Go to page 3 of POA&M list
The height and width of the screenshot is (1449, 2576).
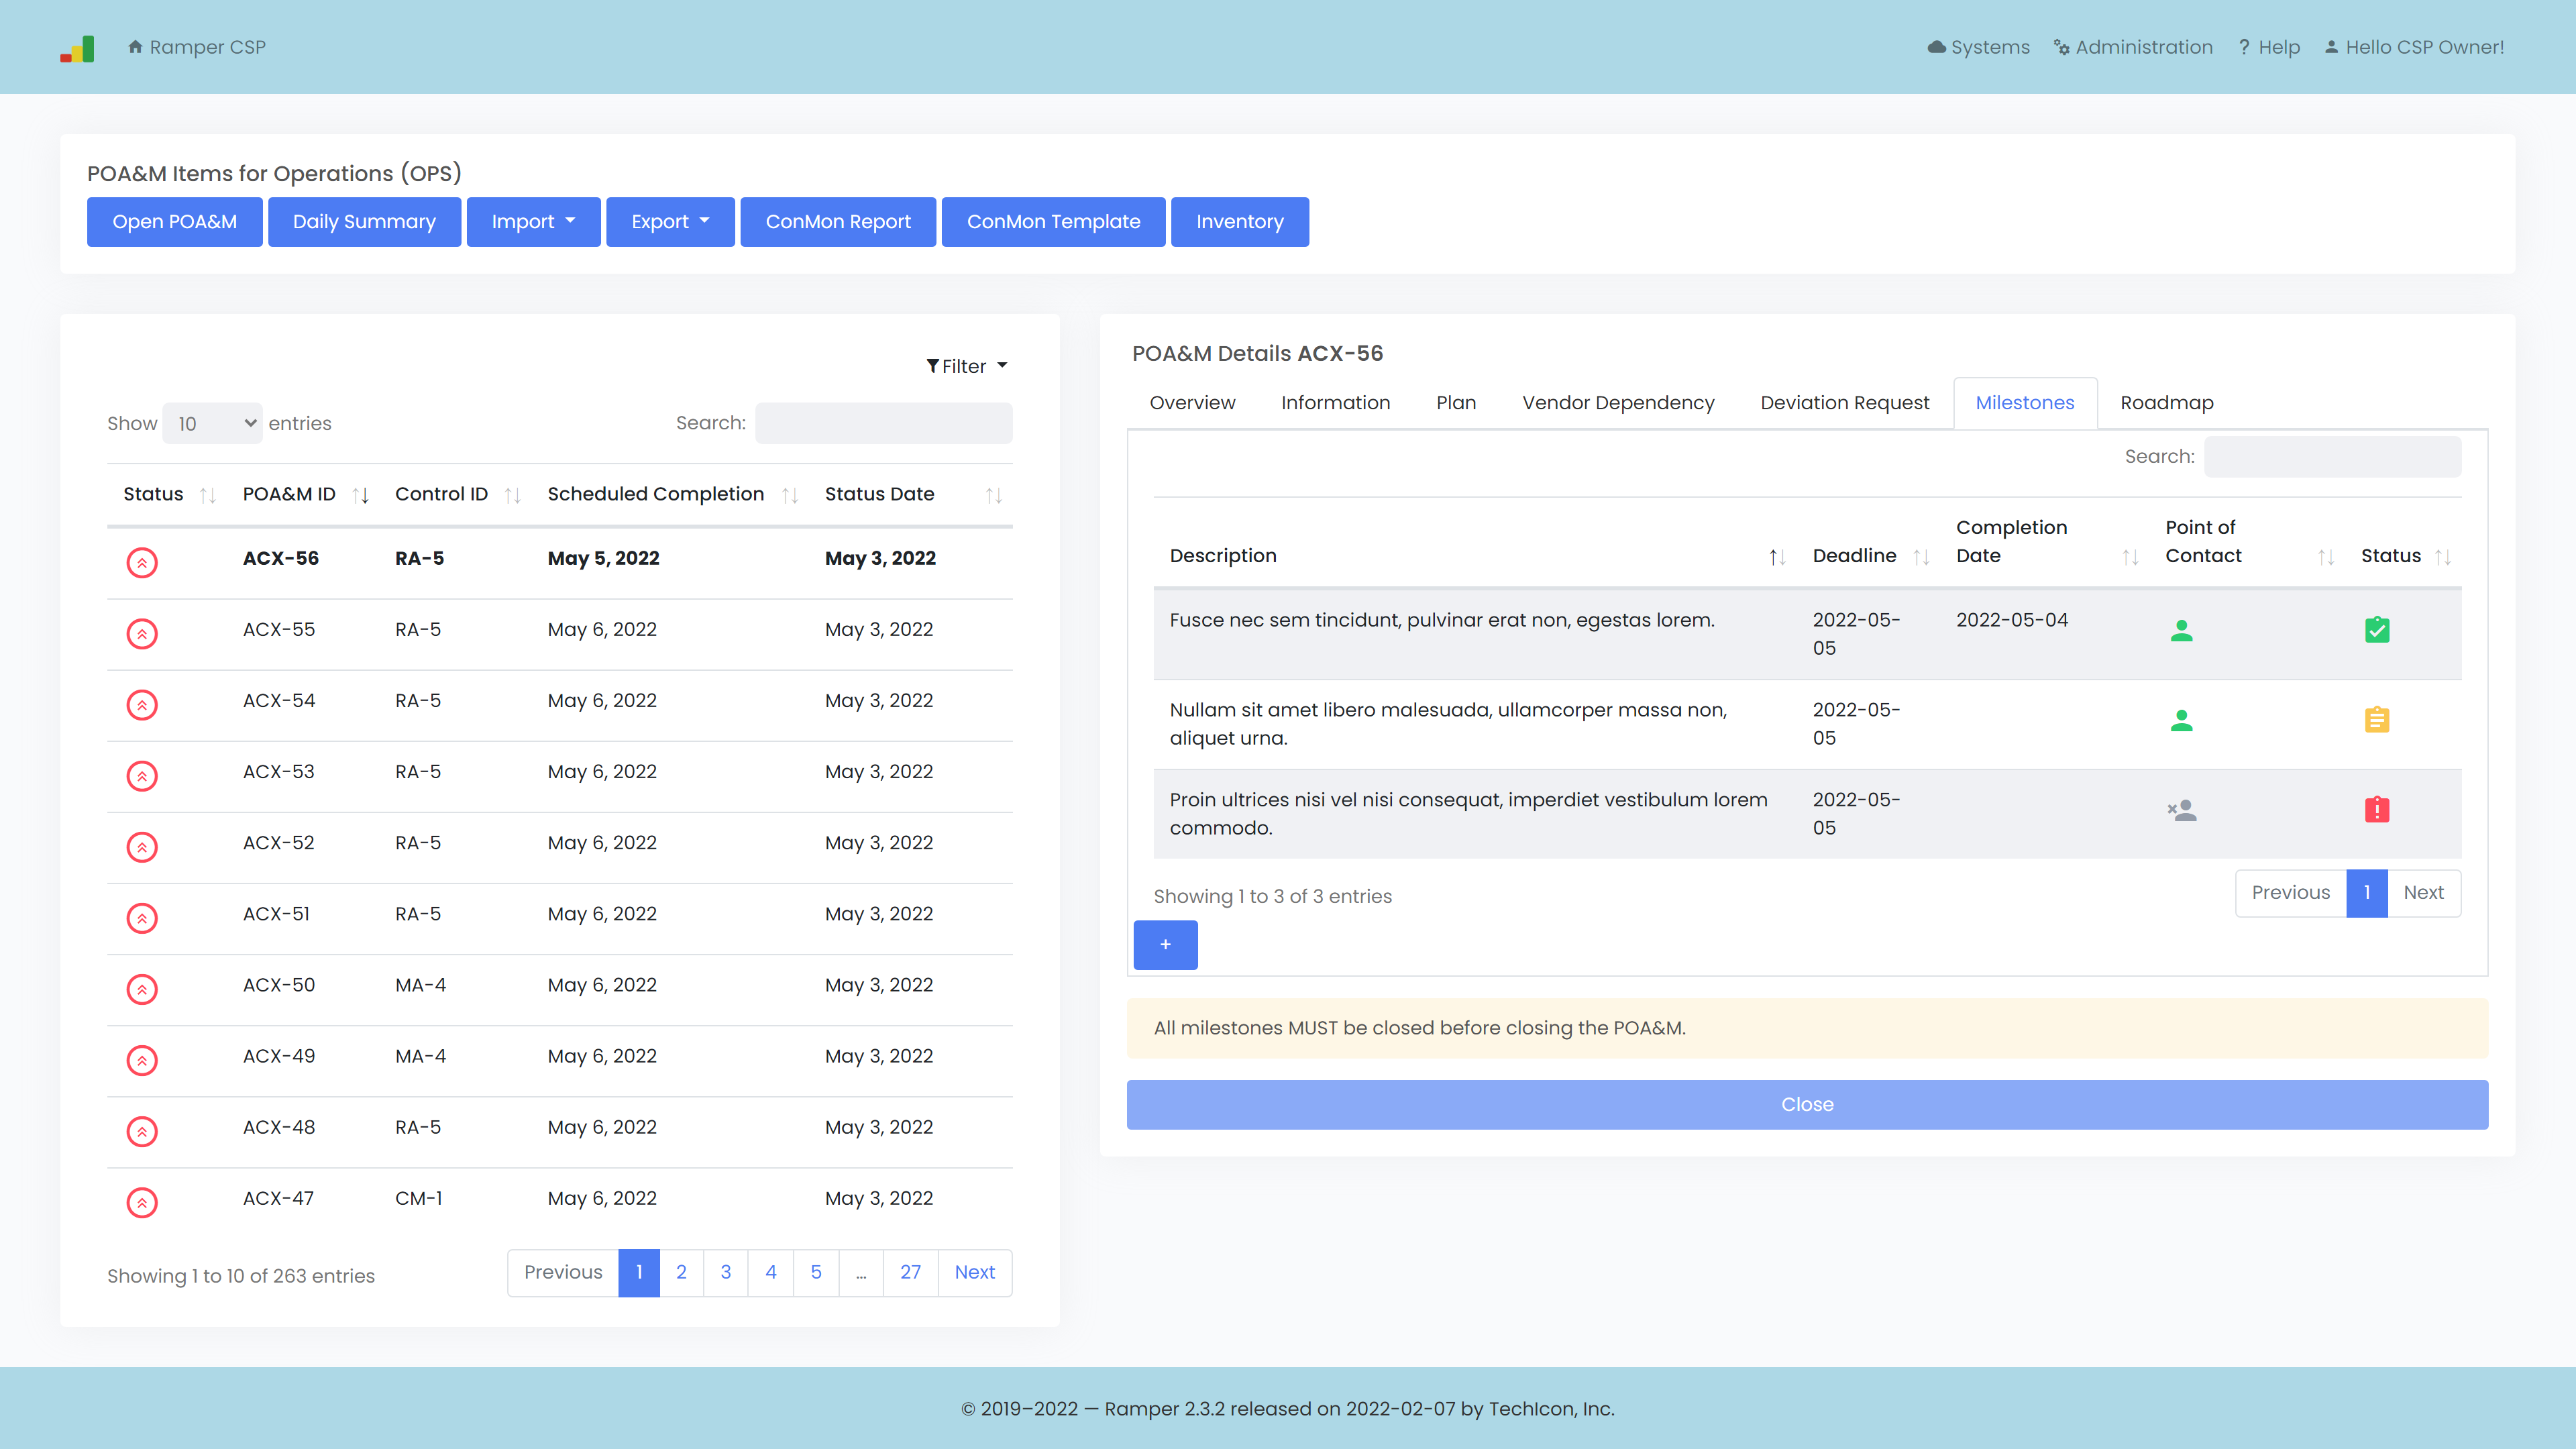(726, 1272)
